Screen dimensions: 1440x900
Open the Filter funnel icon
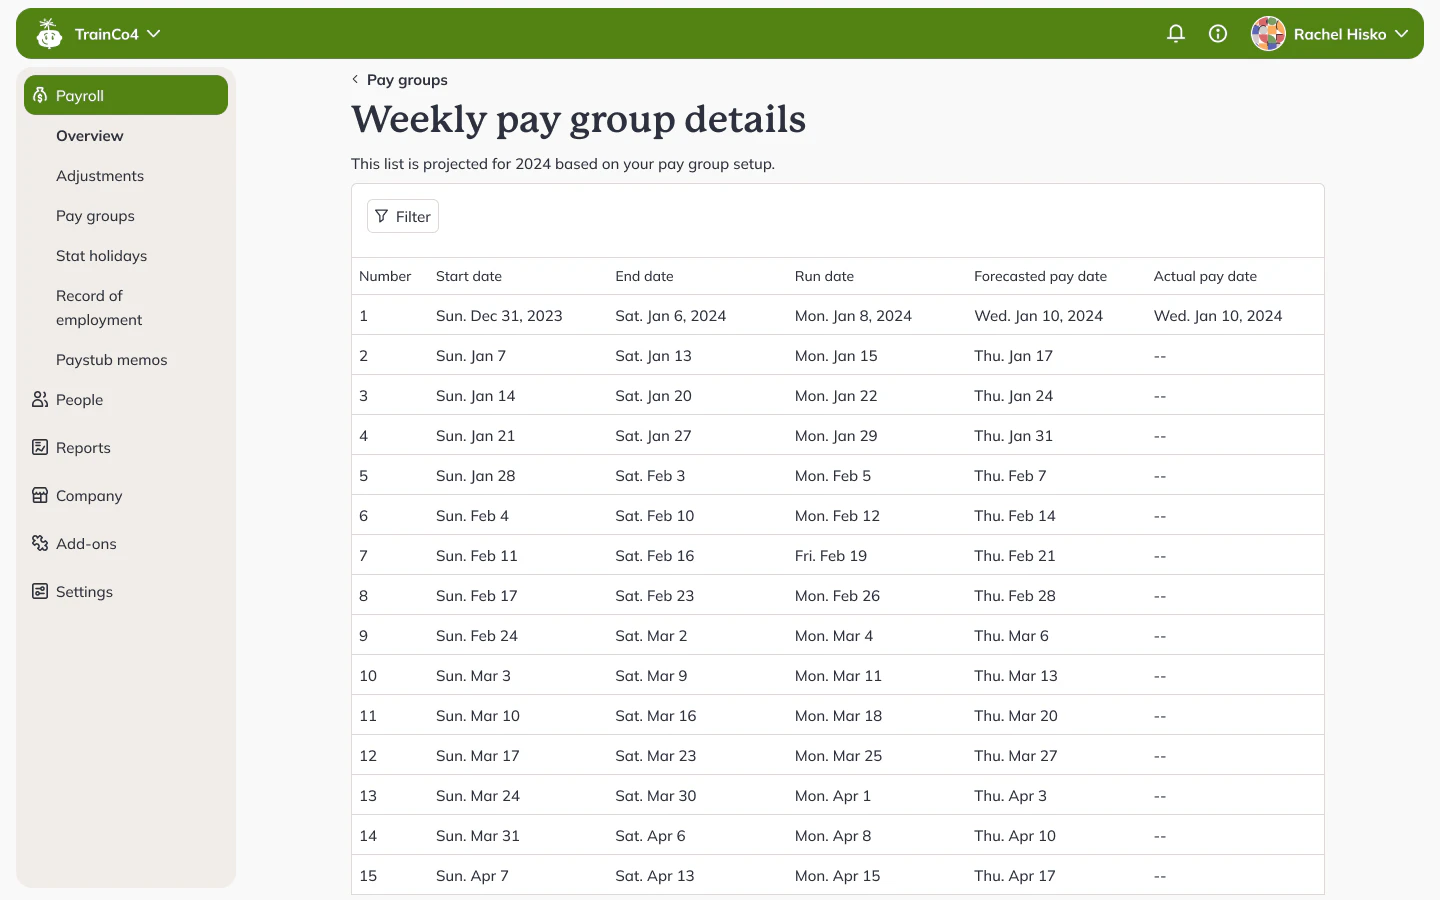tap(382, 216)
